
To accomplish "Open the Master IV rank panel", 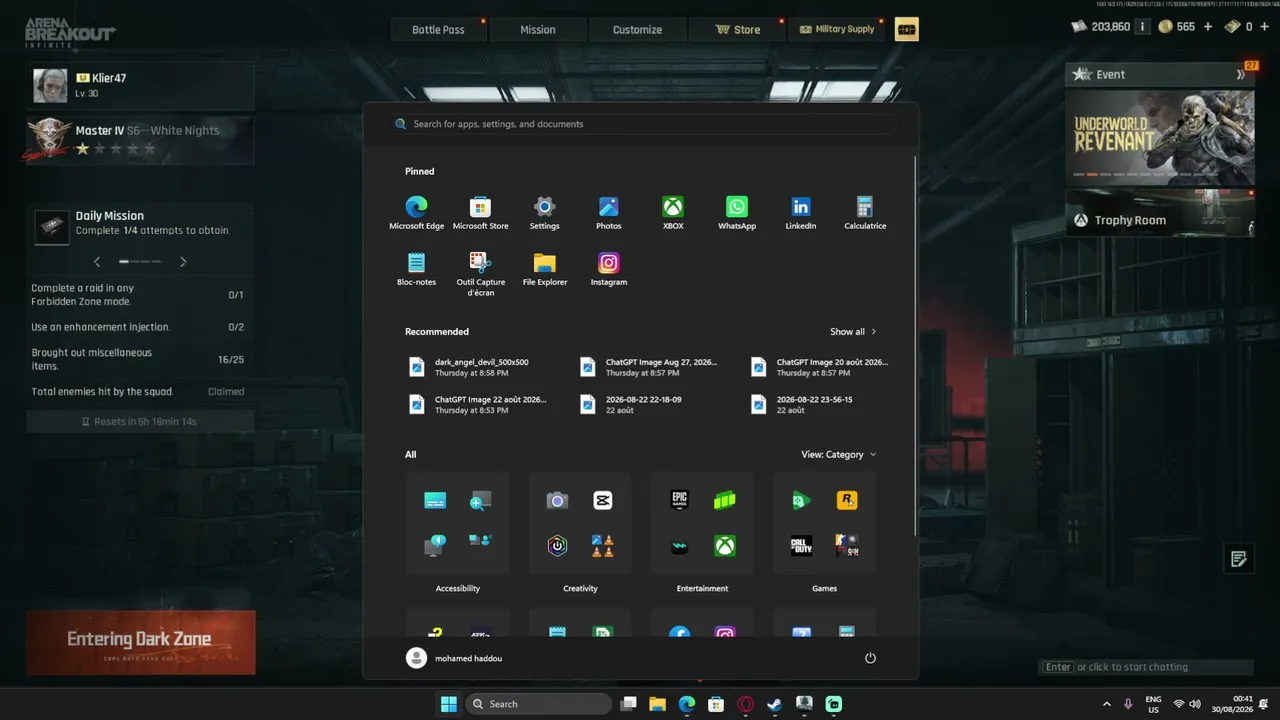I will [140, 140].
